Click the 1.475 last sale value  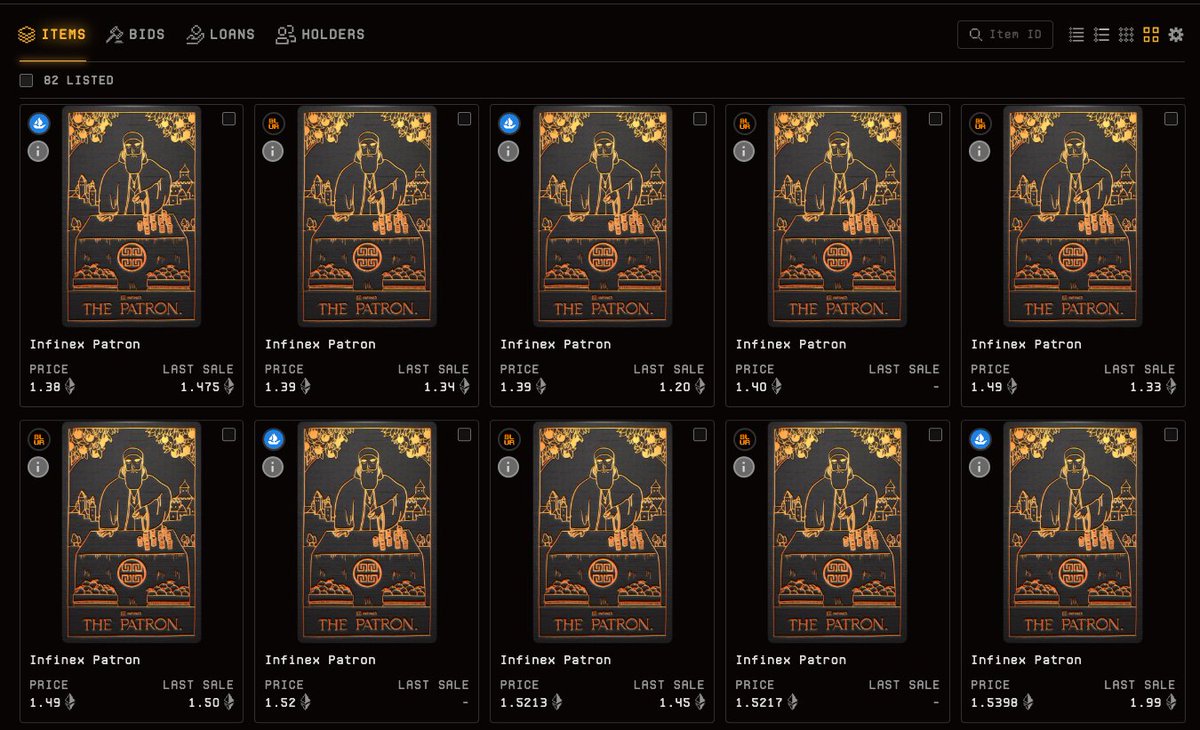click(200, 387)
